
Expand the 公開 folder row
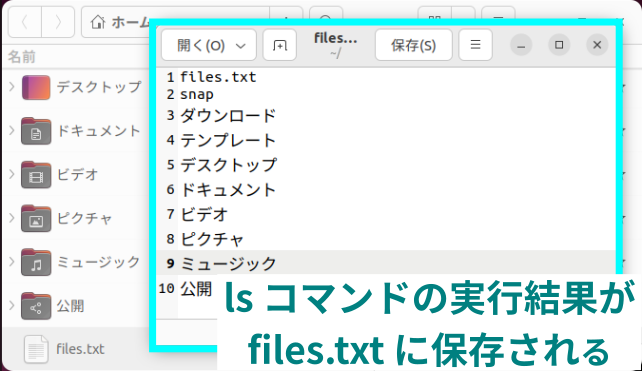12,305
